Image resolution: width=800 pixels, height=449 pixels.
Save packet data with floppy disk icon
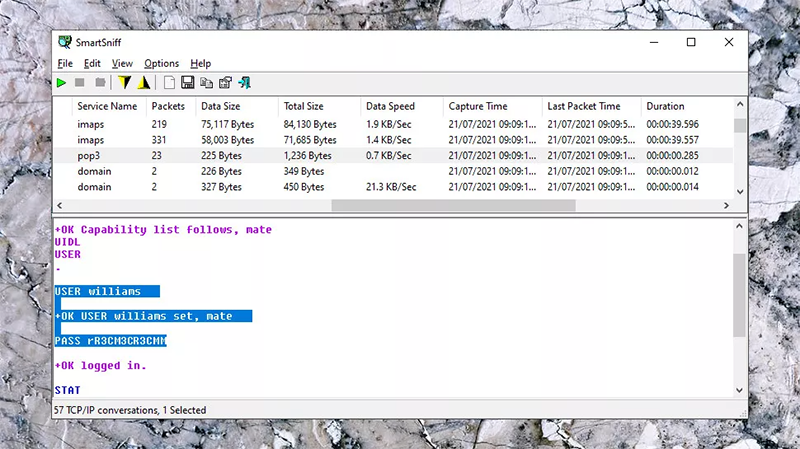187,83
